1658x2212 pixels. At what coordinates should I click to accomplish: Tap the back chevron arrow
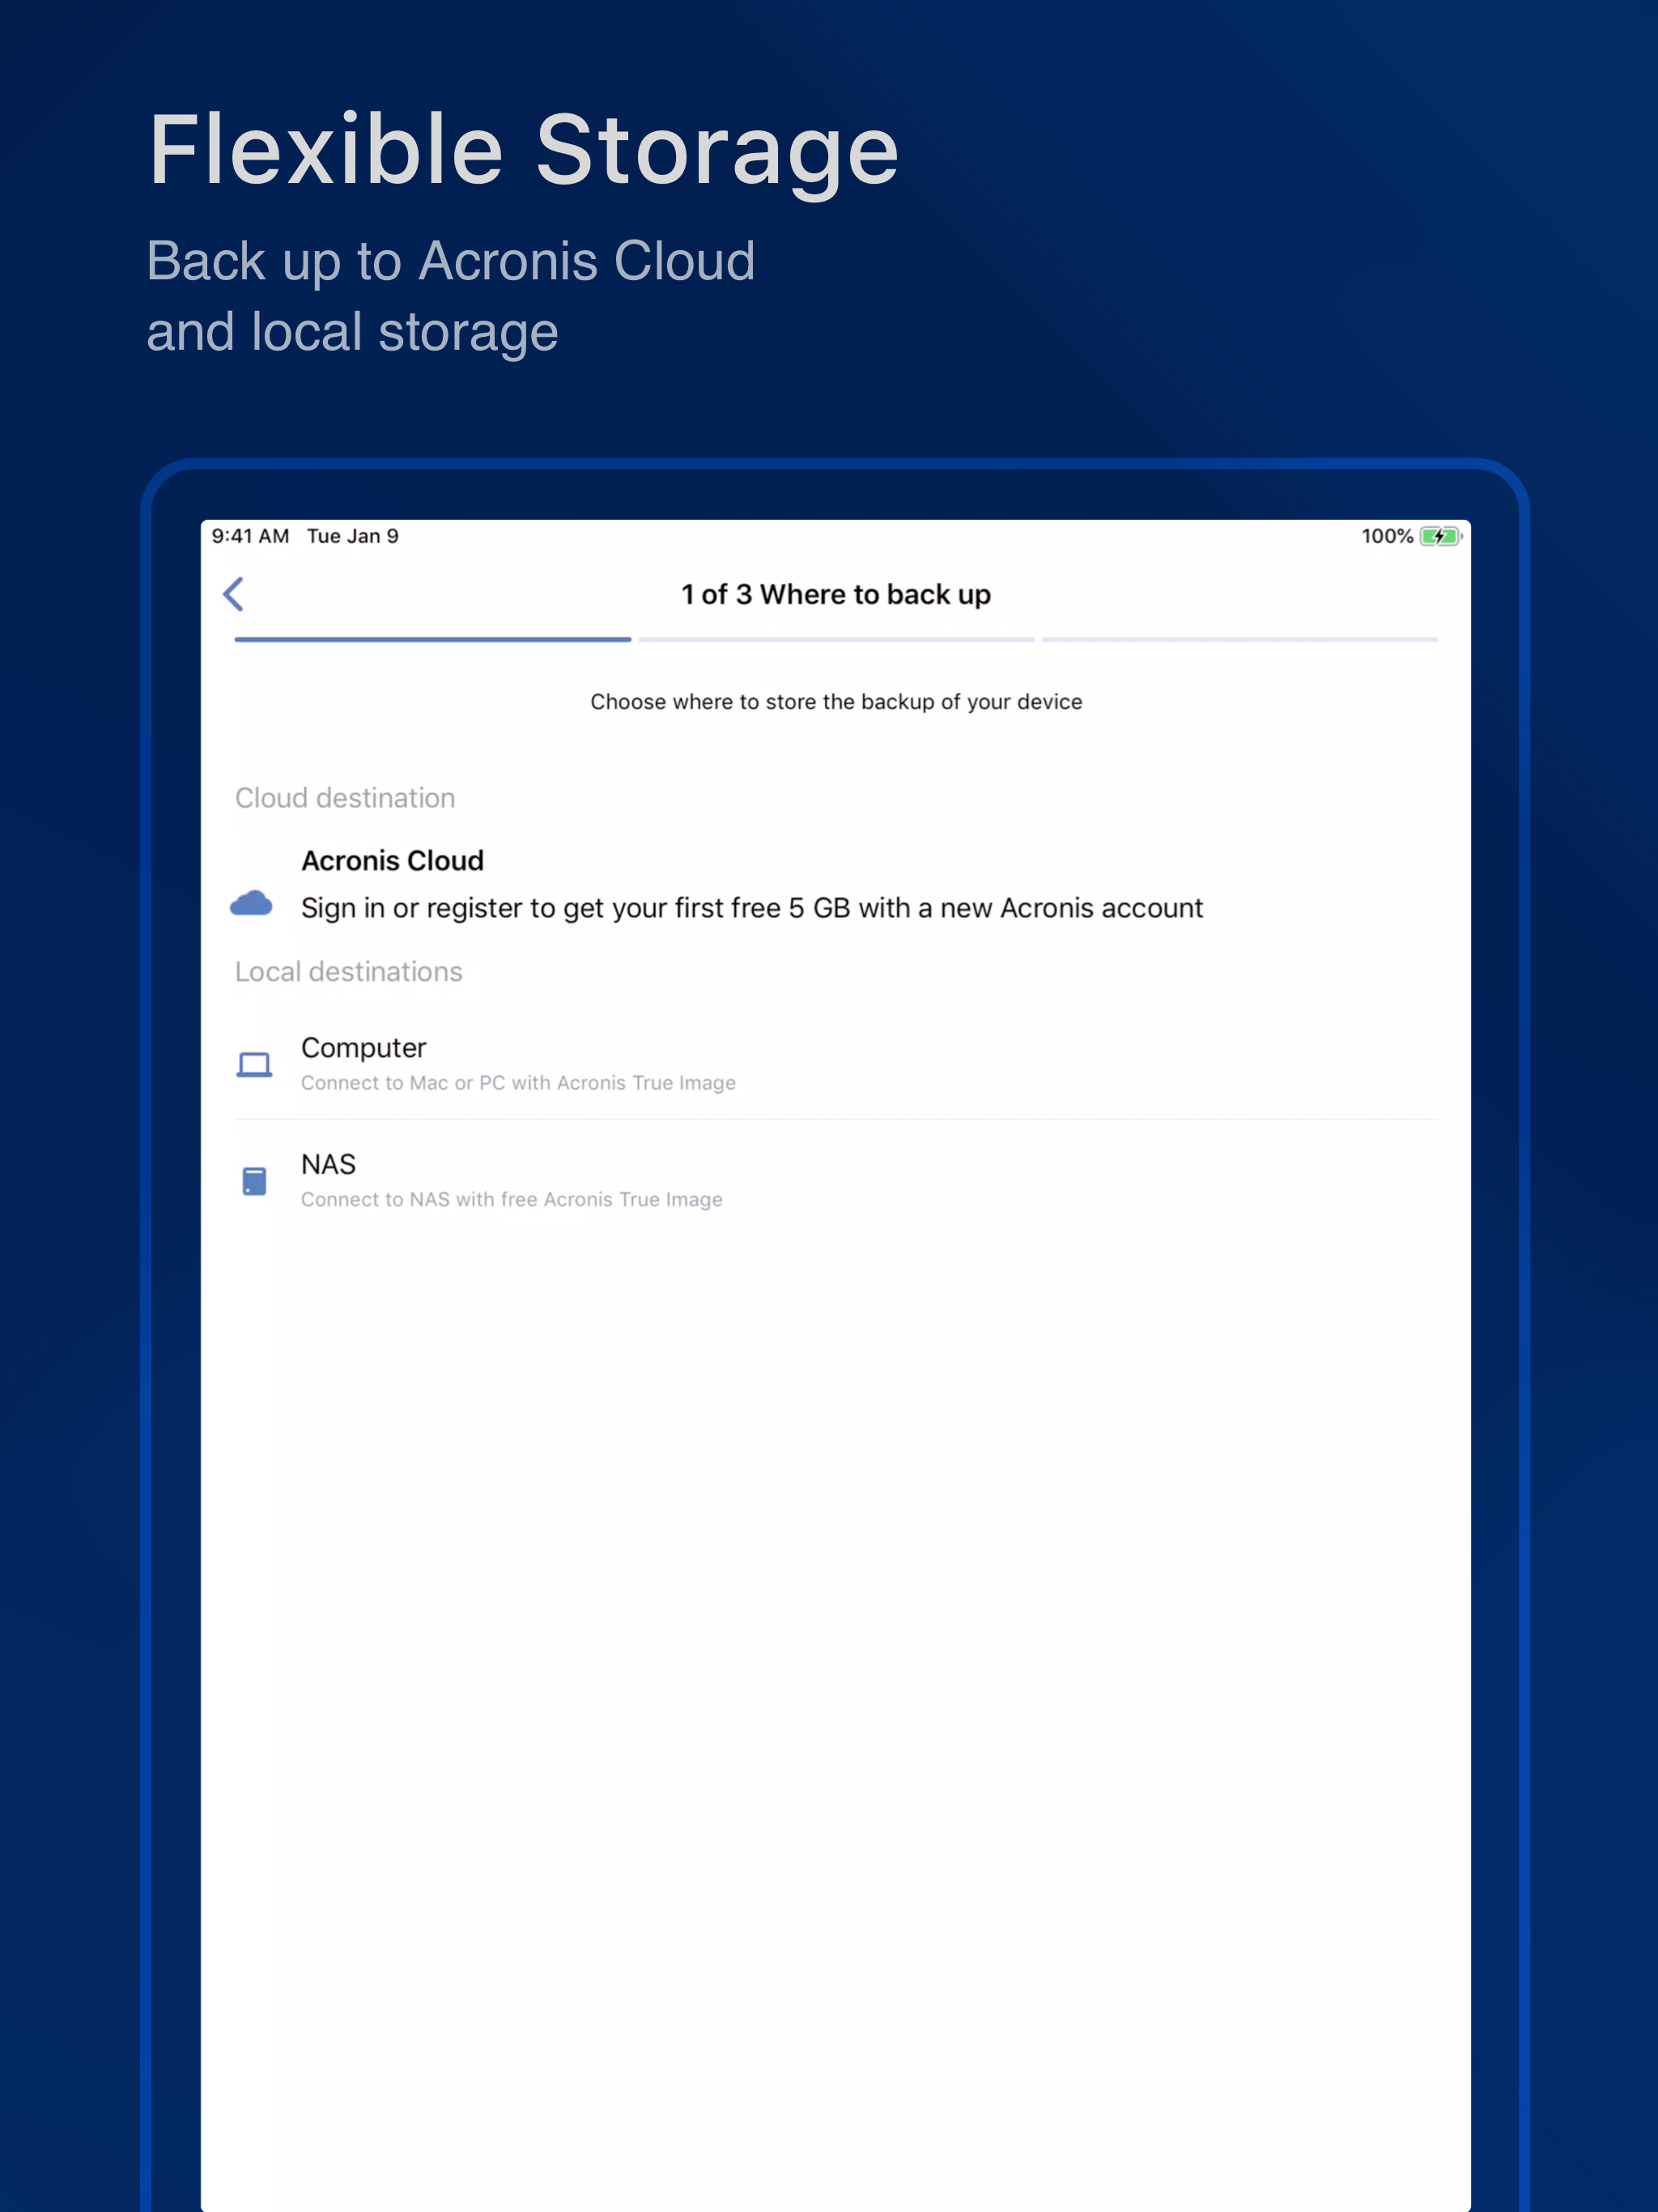click(233, 594)
